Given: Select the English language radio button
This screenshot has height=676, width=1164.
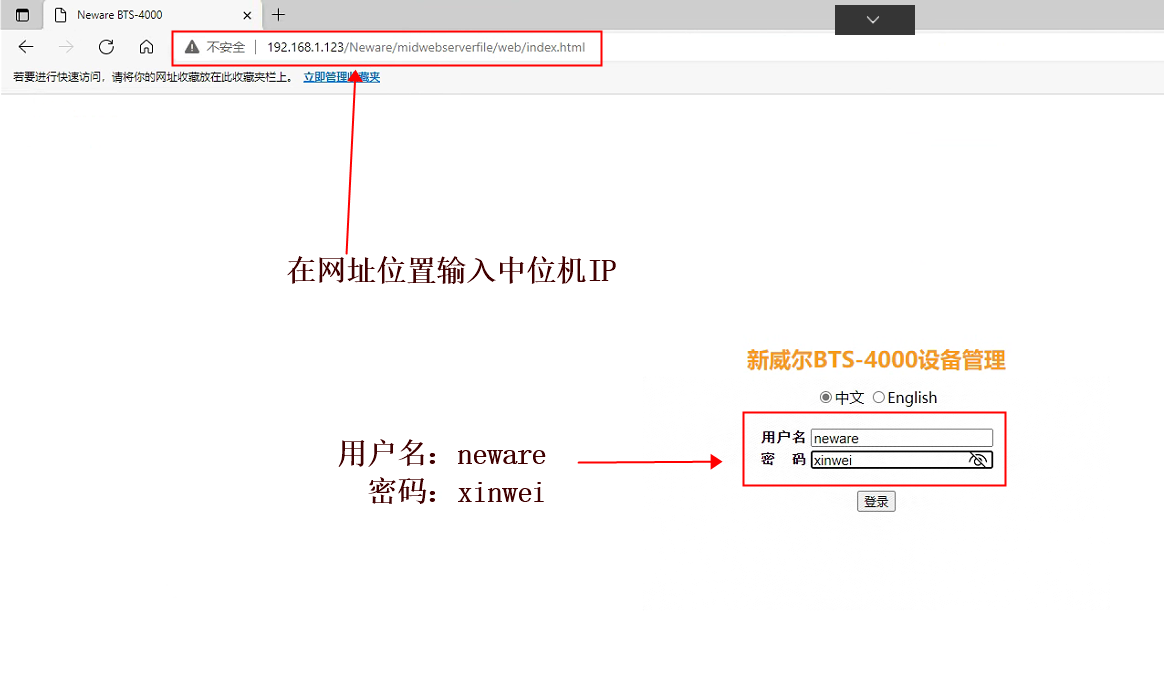Looking at the screenshot, I should point(879,397).
